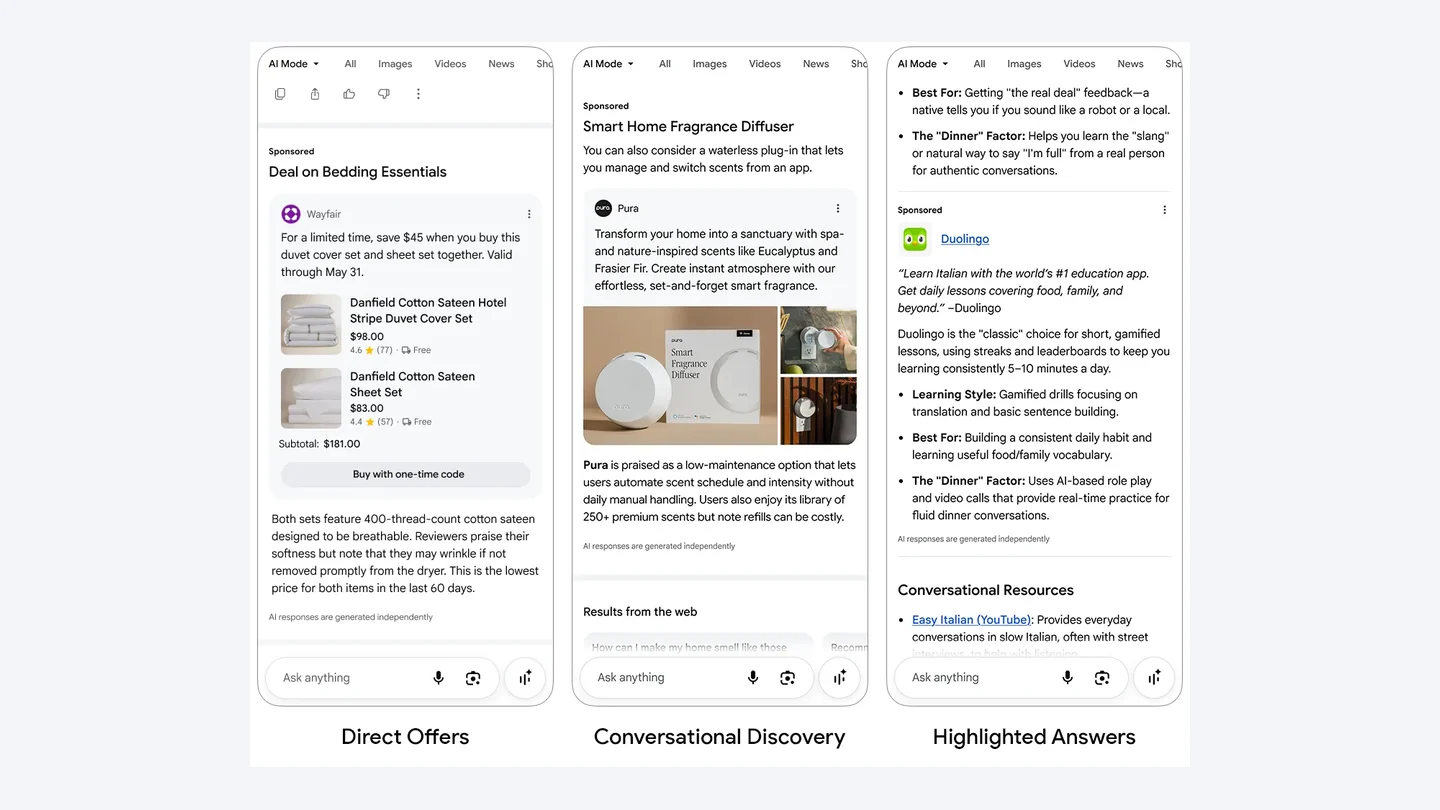Switch to Videos tab in Direct Offers phone
1440x810 pixels.
click(x=450, y=64)
